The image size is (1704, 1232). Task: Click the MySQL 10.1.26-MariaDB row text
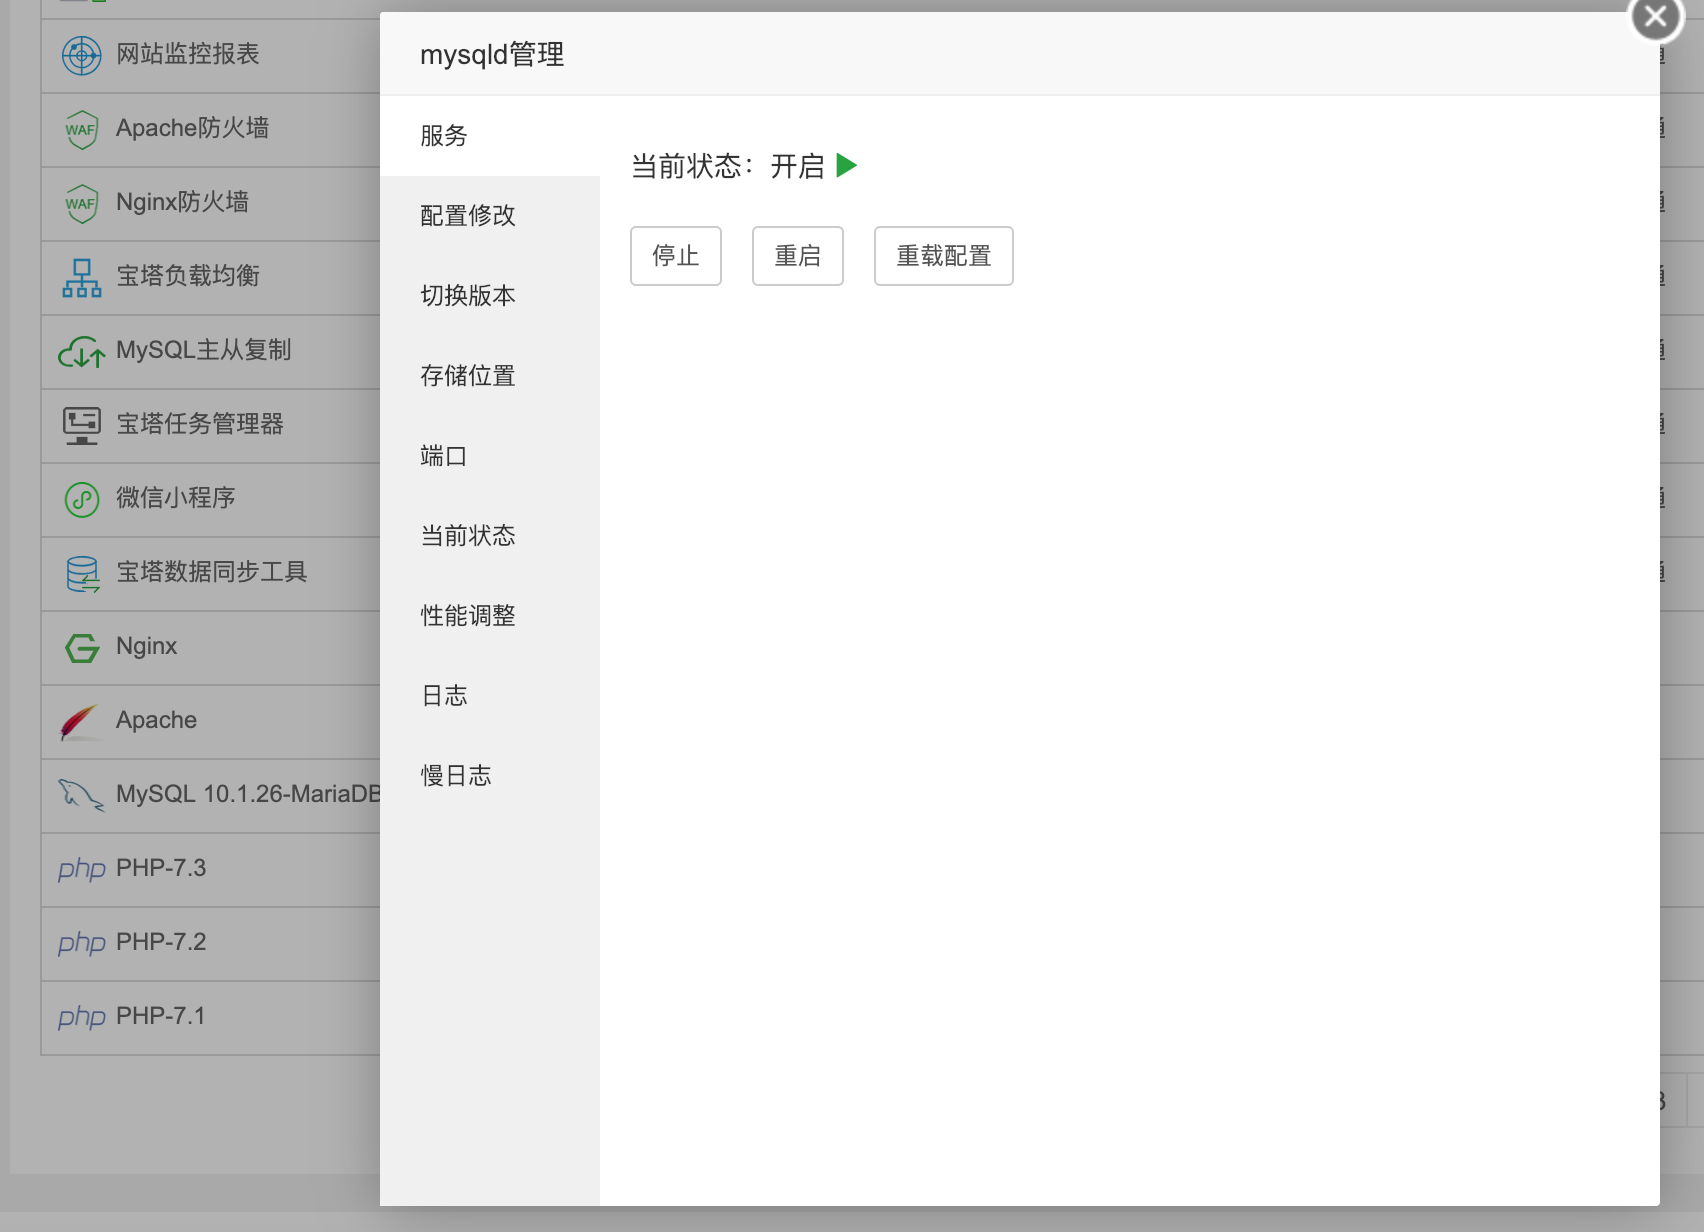point(248,794)
